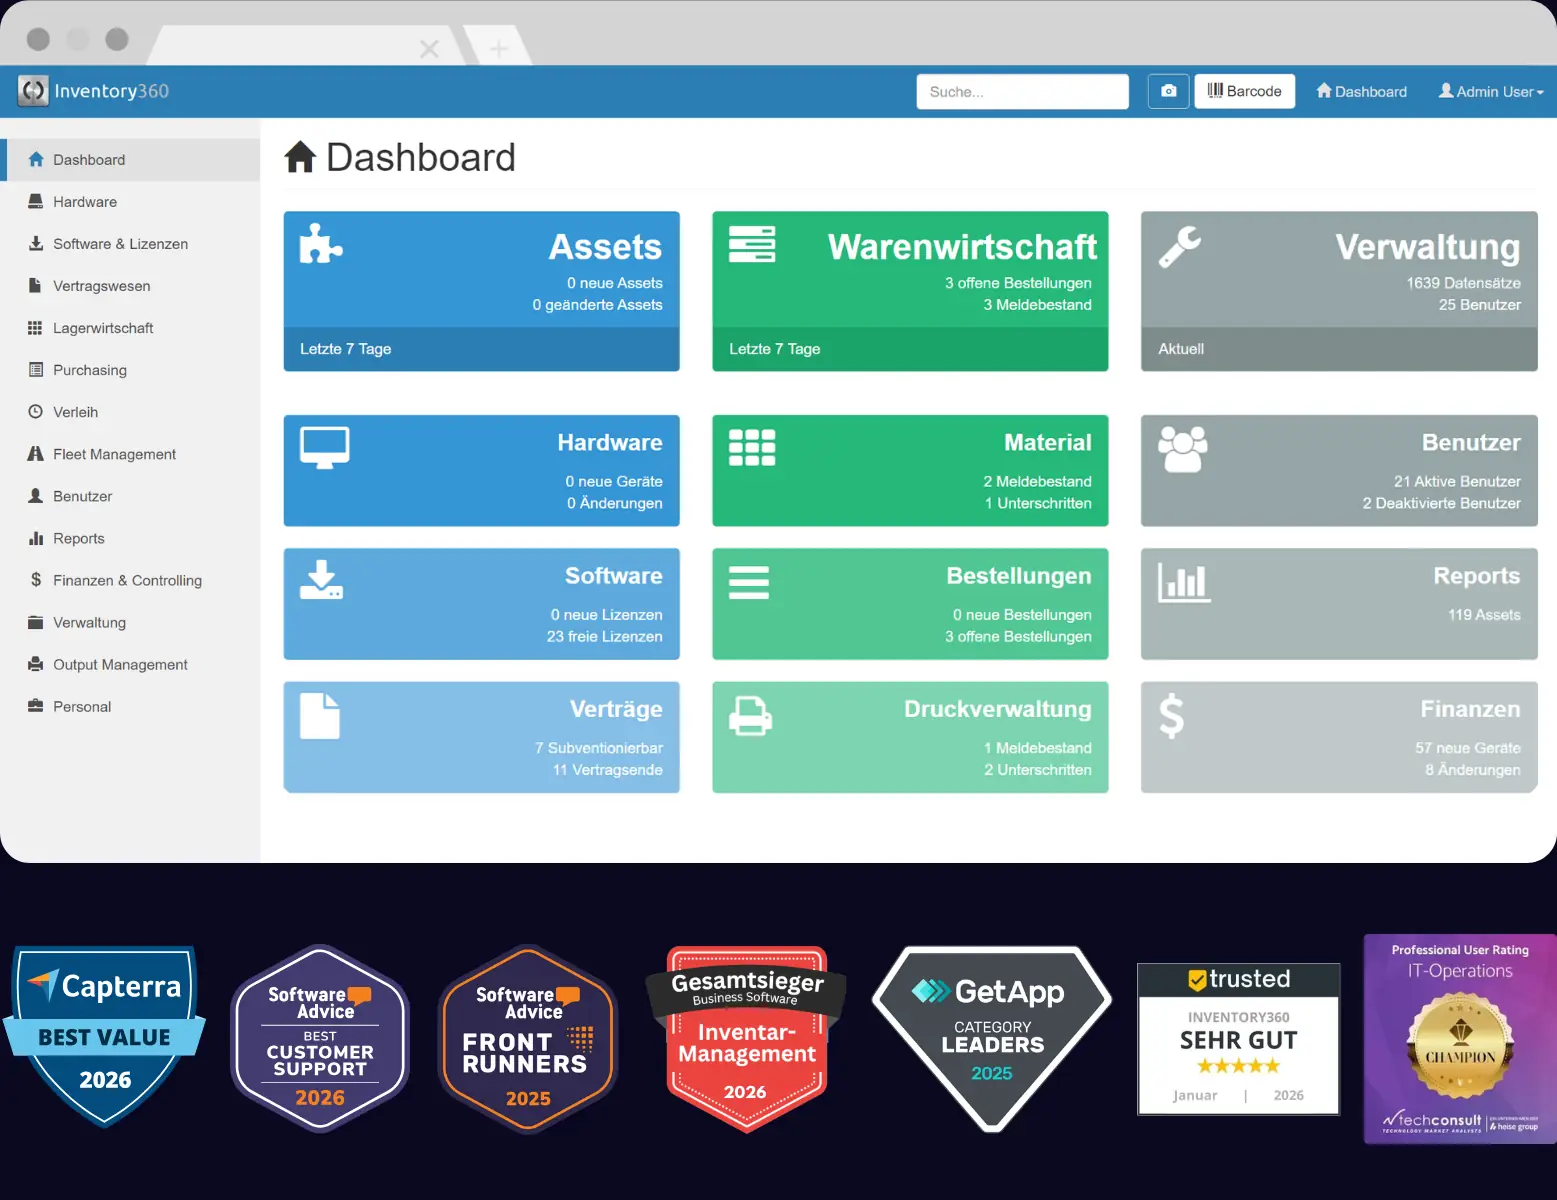Click the bar chart icon on Reports tile
1557x1200 pixels.
coord(1184,582)
